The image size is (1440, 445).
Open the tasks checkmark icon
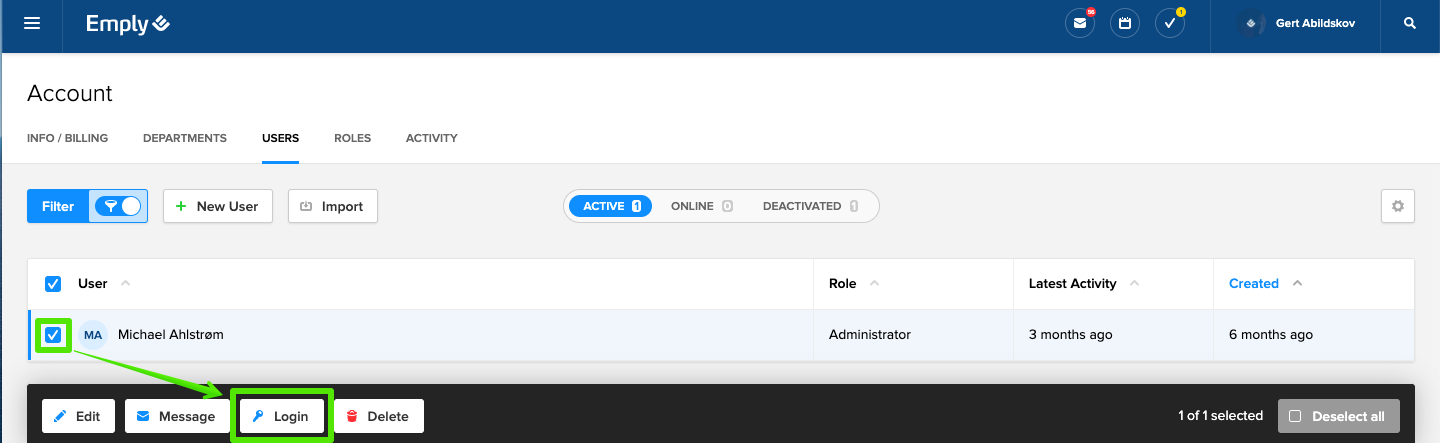[x=1170, y=24]
